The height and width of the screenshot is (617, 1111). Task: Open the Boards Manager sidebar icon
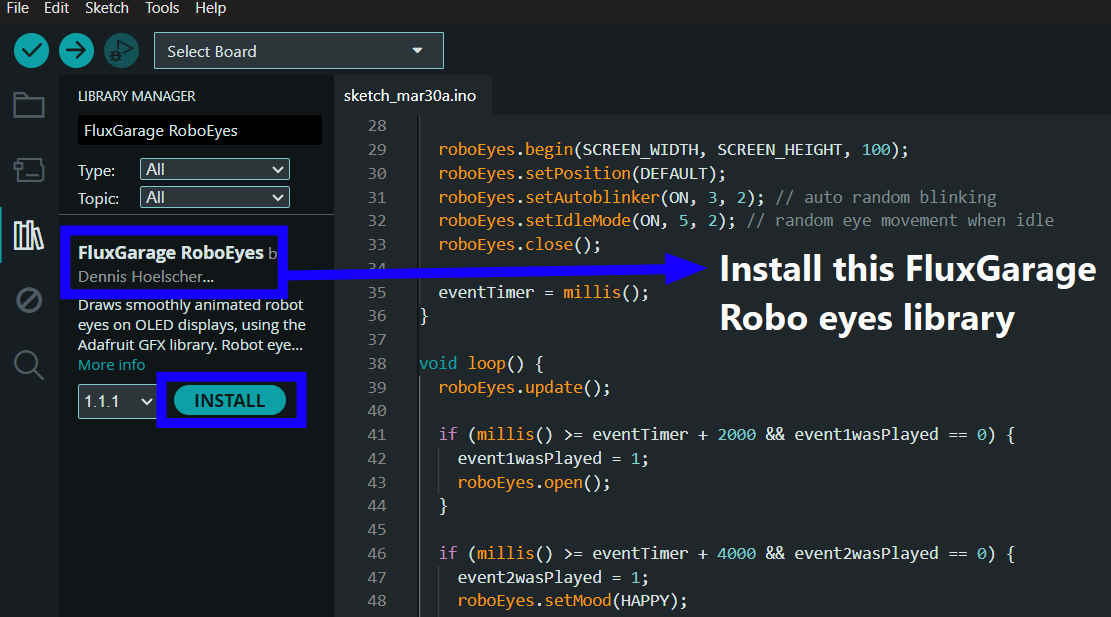click(x=29, y=170)
